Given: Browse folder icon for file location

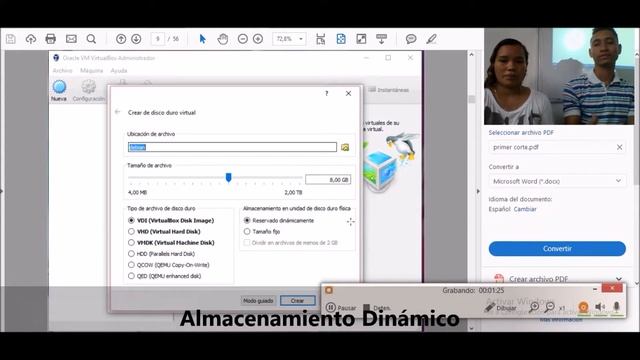Looking at the screenshot, I should (x=345, y=147).
